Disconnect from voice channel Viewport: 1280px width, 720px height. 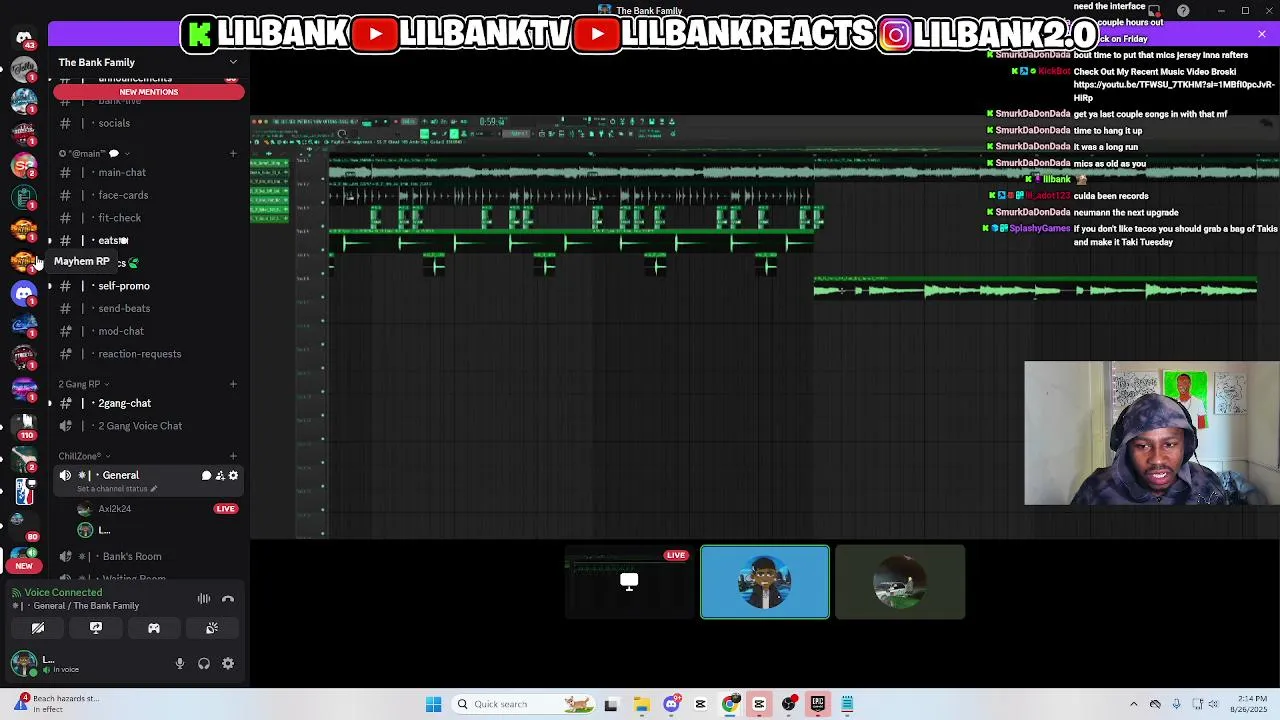tap(228, 599)
